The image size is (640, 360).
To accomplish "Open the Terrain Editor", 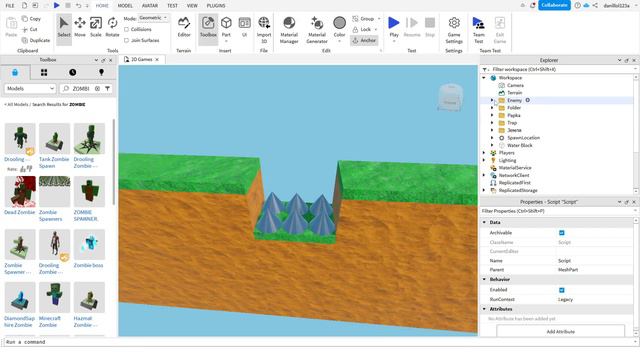I will [184, 27].
